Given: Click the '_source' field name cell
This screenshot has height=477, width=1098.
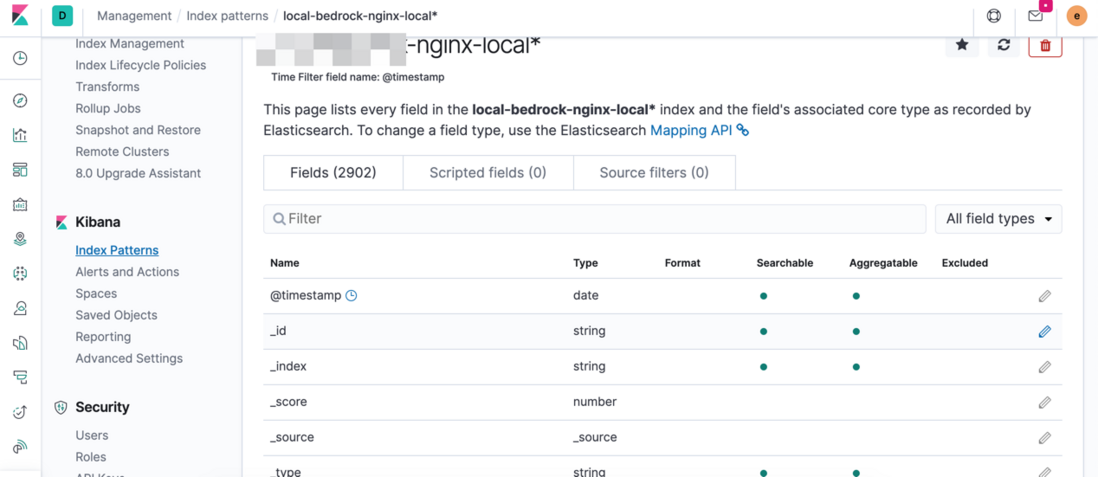Looking at the screenshot, I should [x=292, y=438].
